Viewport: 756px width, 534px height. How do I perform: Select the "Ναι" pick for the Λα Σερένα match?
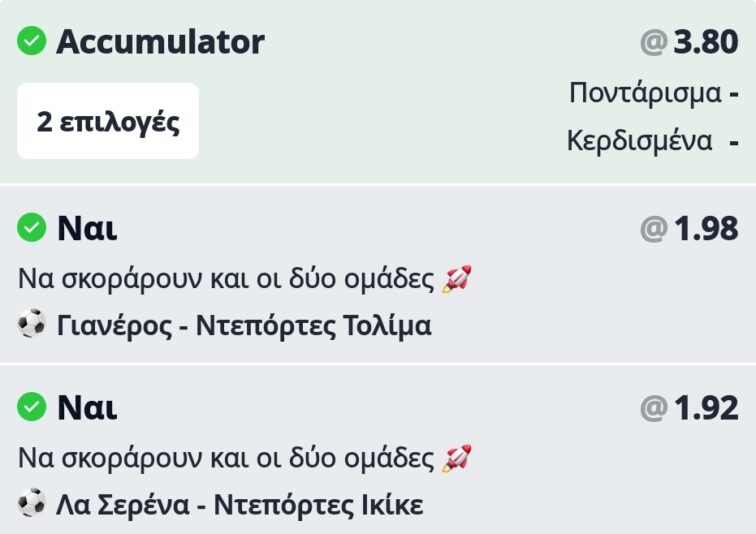[87, 408]
